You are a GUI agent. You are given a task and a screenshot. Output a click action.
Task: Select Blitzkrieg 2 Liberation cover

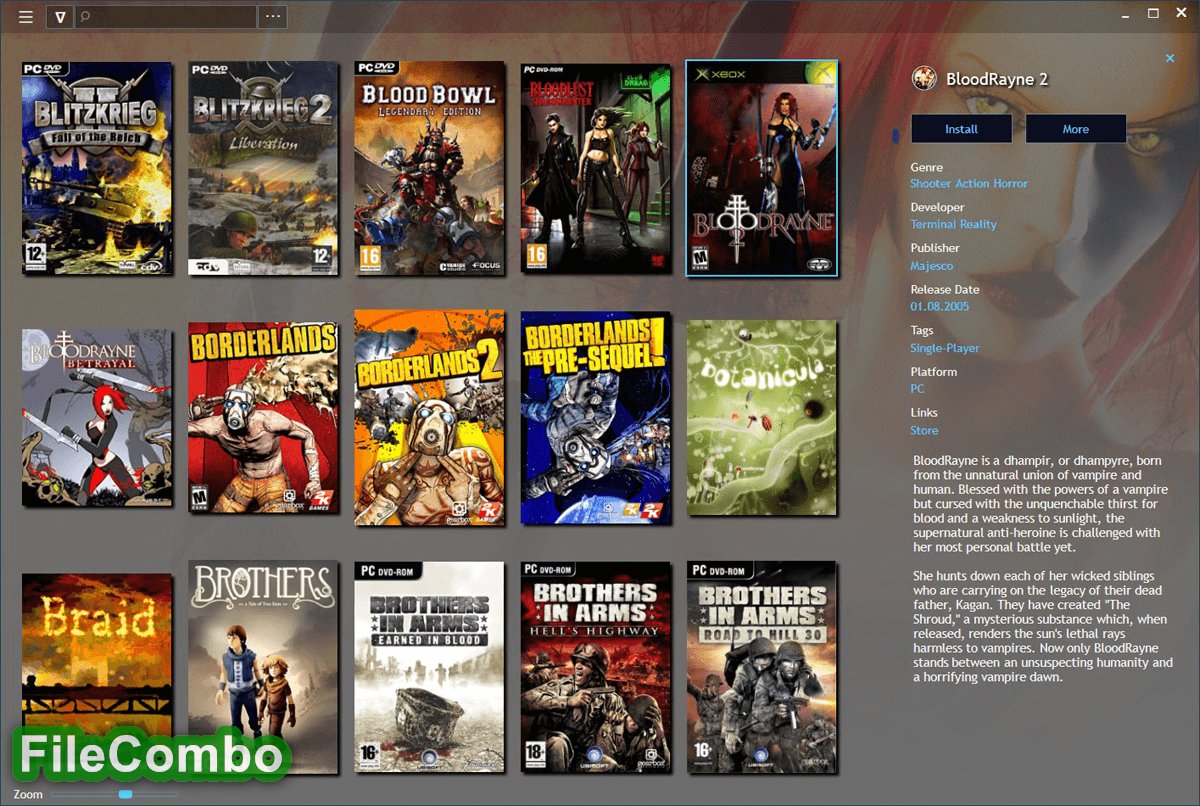263,168
